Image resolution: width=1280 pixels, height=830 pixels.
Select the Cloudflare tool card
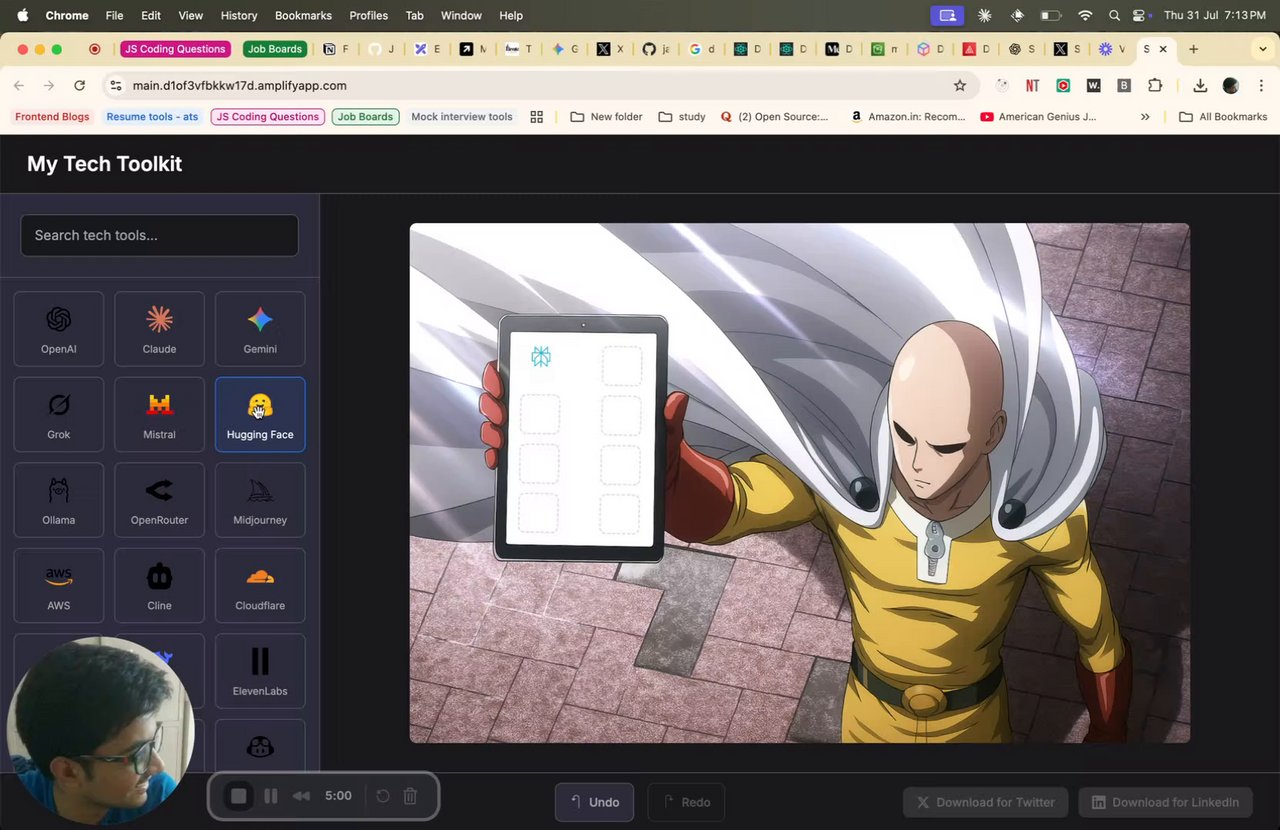[260, 585]
